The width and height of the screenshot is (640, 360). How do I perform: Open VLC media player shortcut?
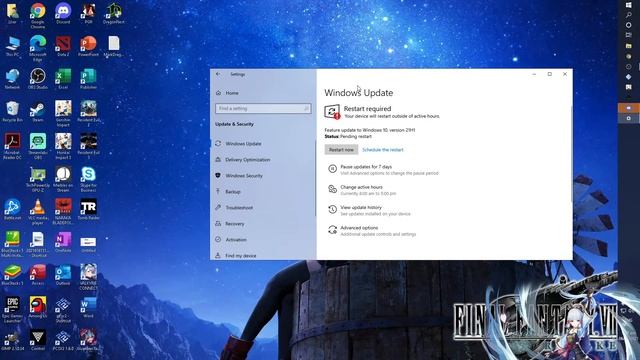(38, 211)
